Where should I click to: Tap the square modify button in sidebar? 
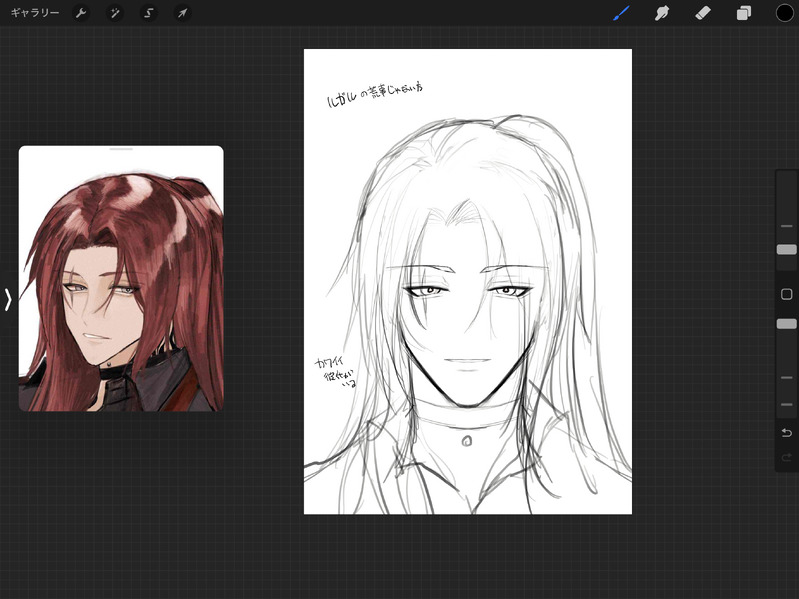pyautogui.click(x=786, y=294)
